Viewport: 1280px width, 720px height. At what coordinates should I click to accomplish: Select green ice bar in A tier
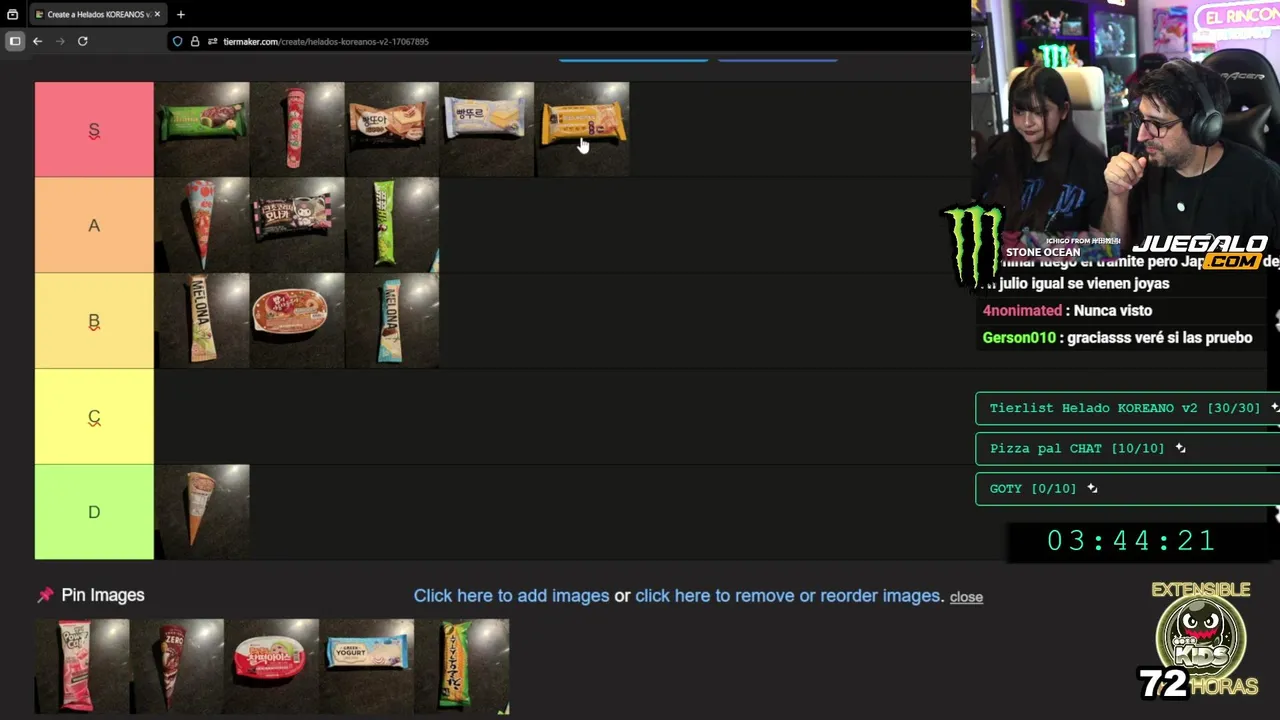(x=392, y=225)
